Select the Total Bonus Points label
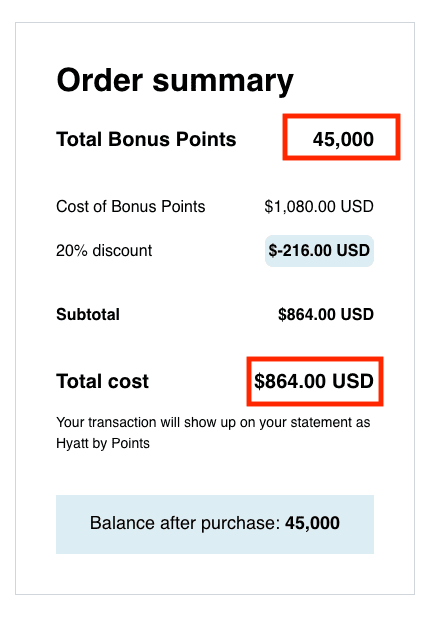Screen dimensions: 446x630 (x=146, y=139)
